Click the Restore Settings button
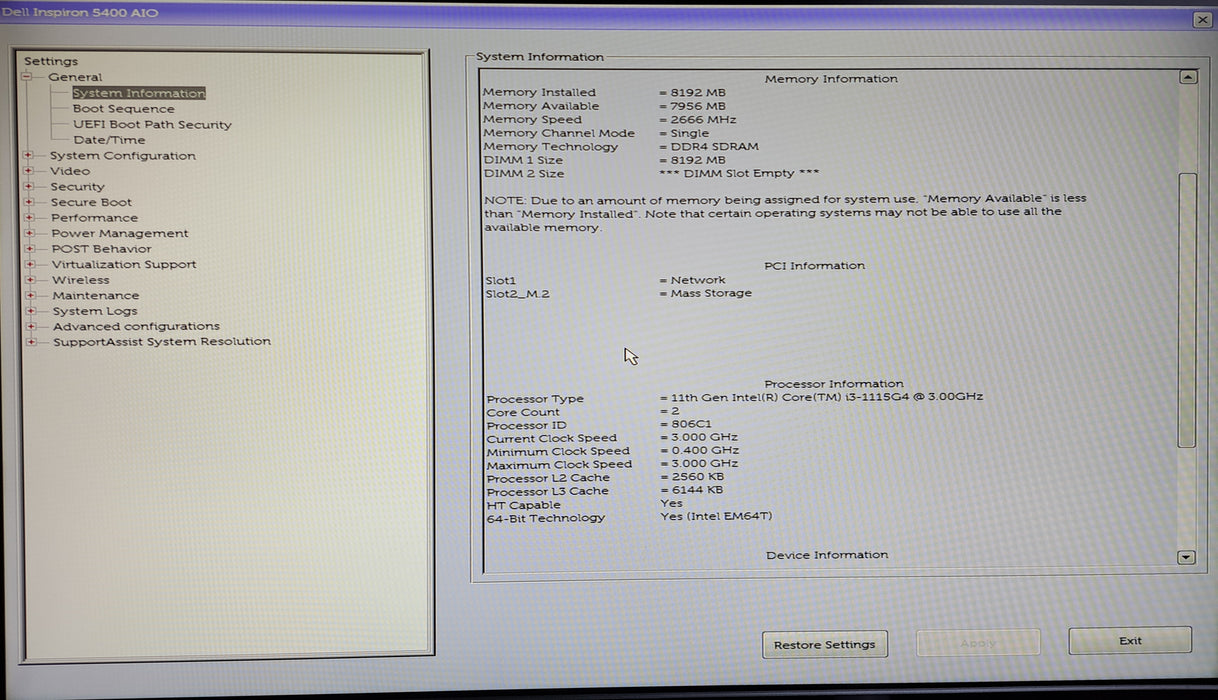The width and height of the screenshot is (1218, 700). [824, 644]
